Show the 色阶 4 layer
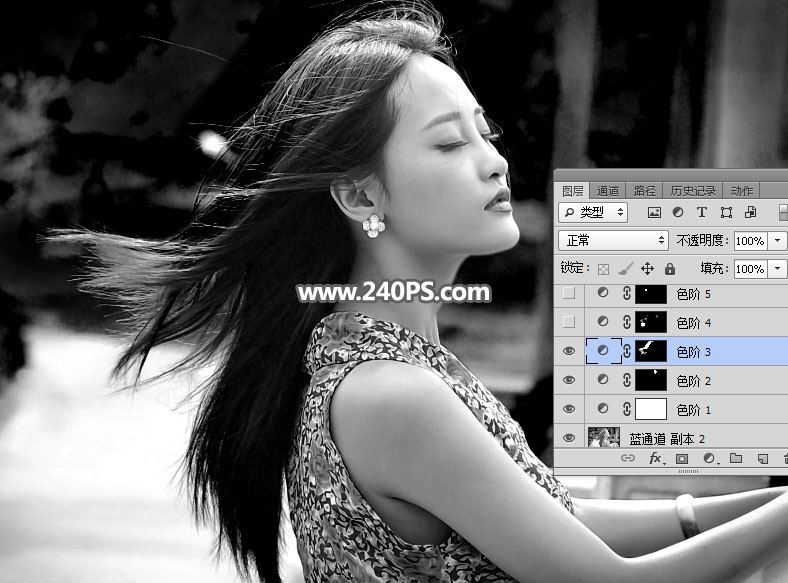Image resolution: width=788 pixels, height=583 pixels. [x=568, y=322]
